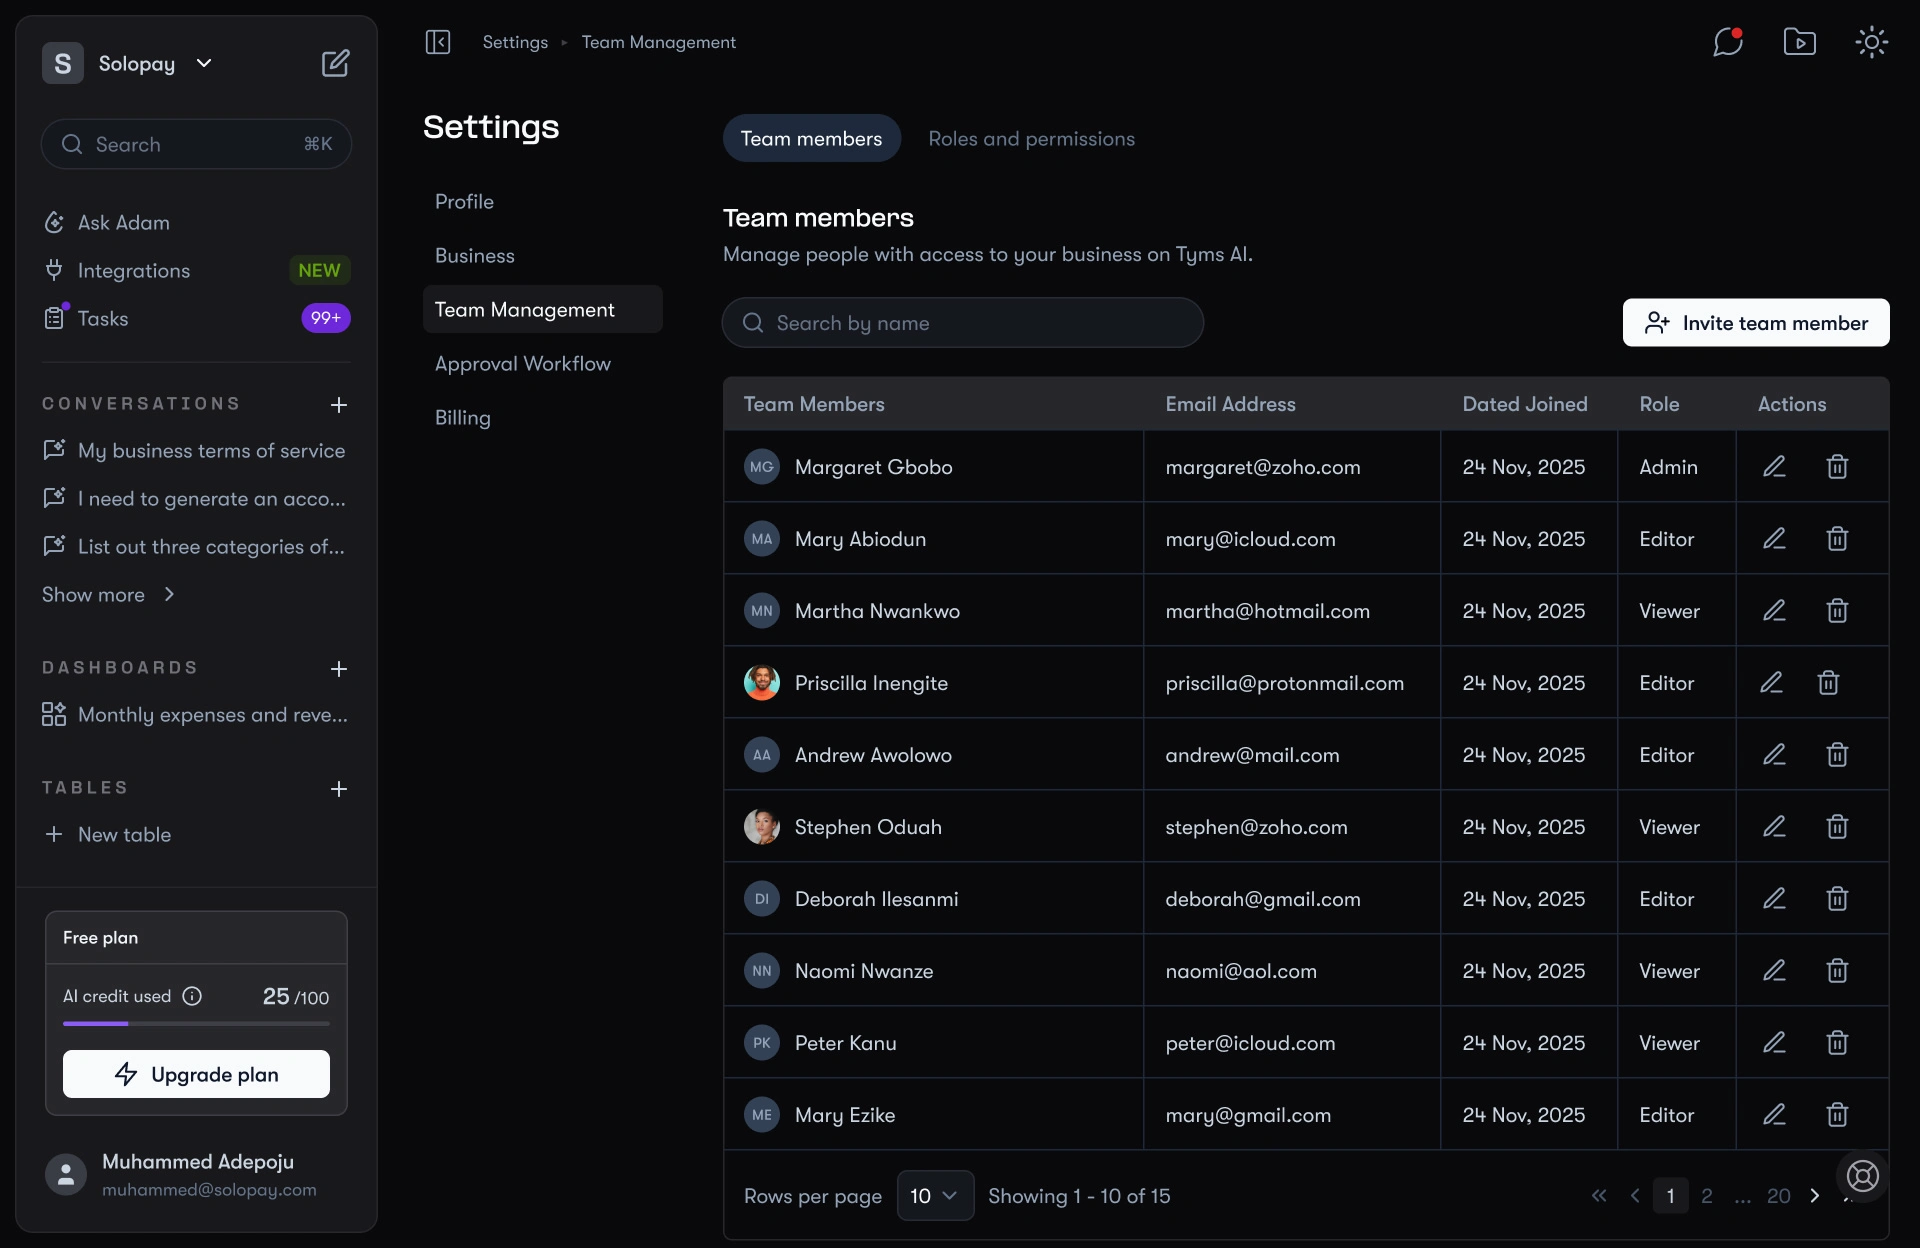Edit Margaret Gbobo's member details

1774,467
